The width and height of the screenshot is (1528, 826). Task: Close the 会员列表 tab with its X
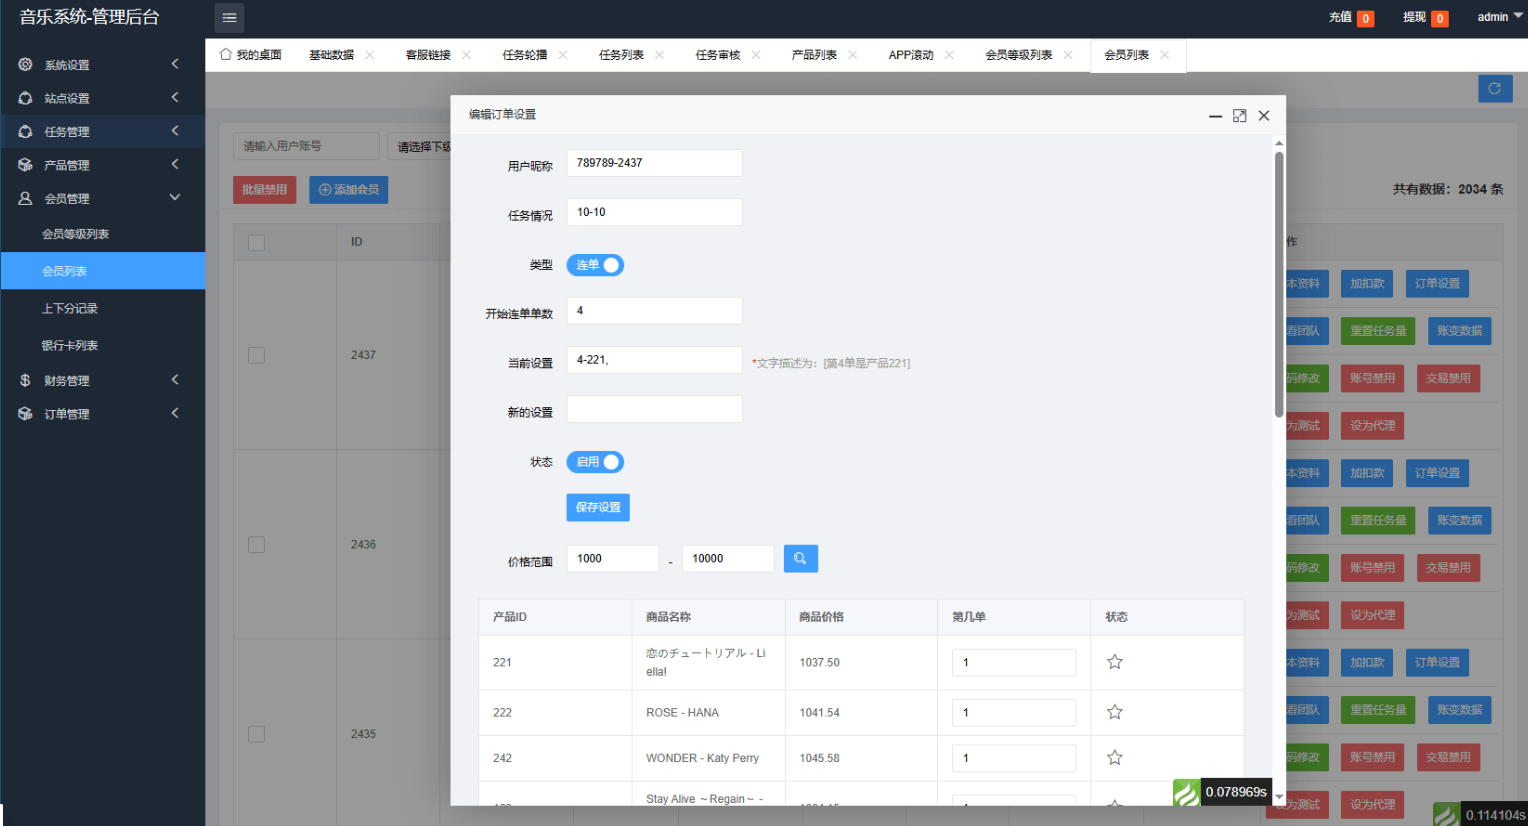(1164, 55)
